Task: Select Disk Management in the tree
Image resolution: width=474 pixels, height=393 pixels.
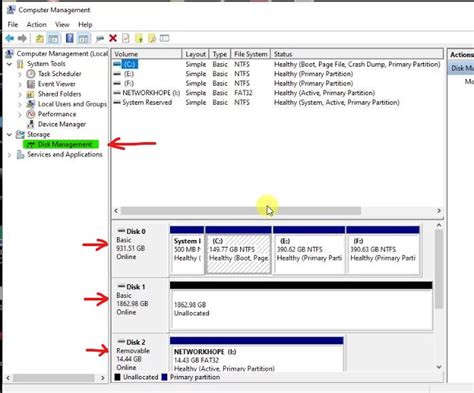Action: 61,144
